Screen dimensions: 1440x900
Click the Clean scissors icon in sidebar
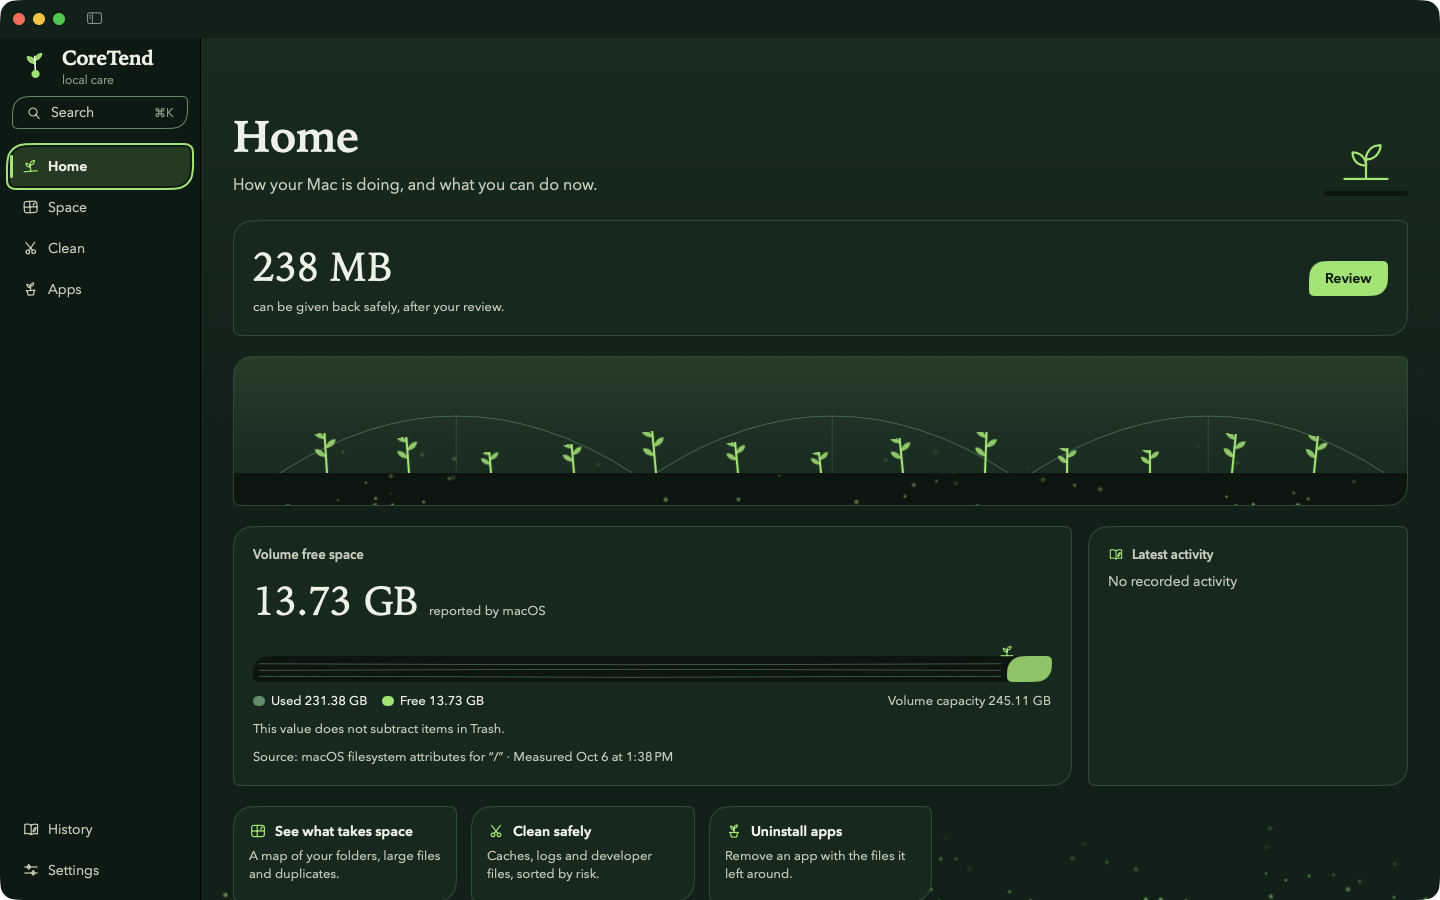[31, 248]
